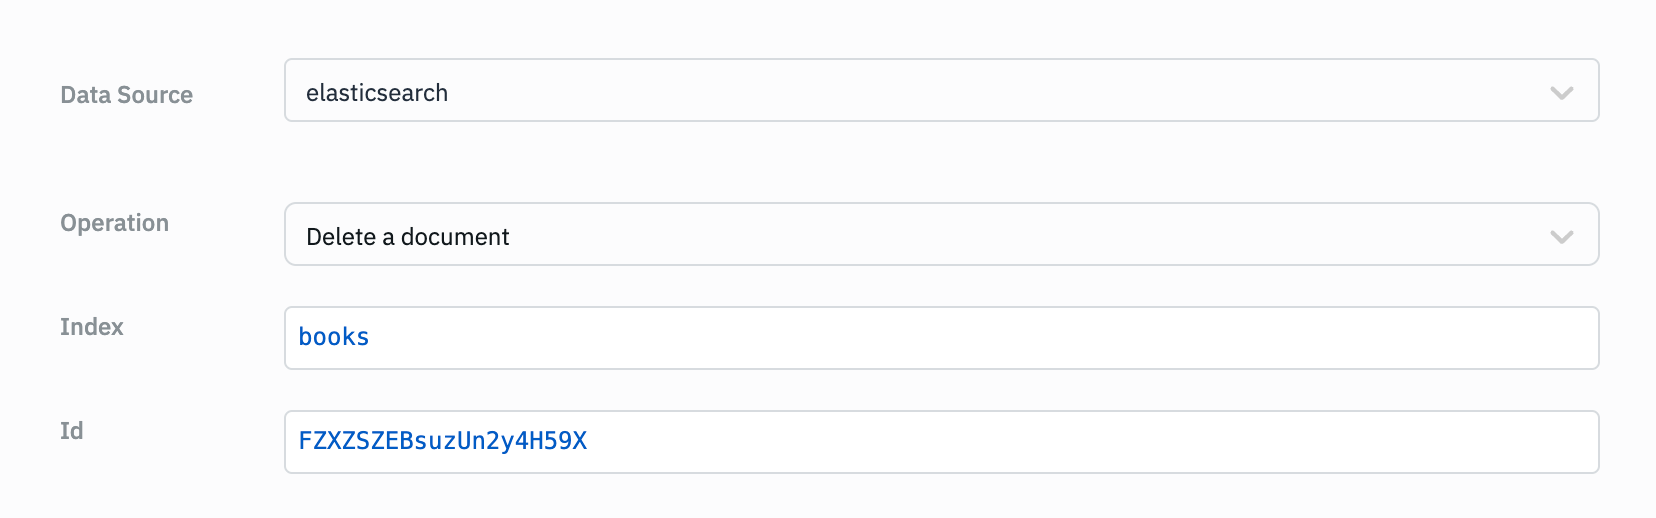Click the 'books' index value text
1656x518 pixels.
coord(334,338)
